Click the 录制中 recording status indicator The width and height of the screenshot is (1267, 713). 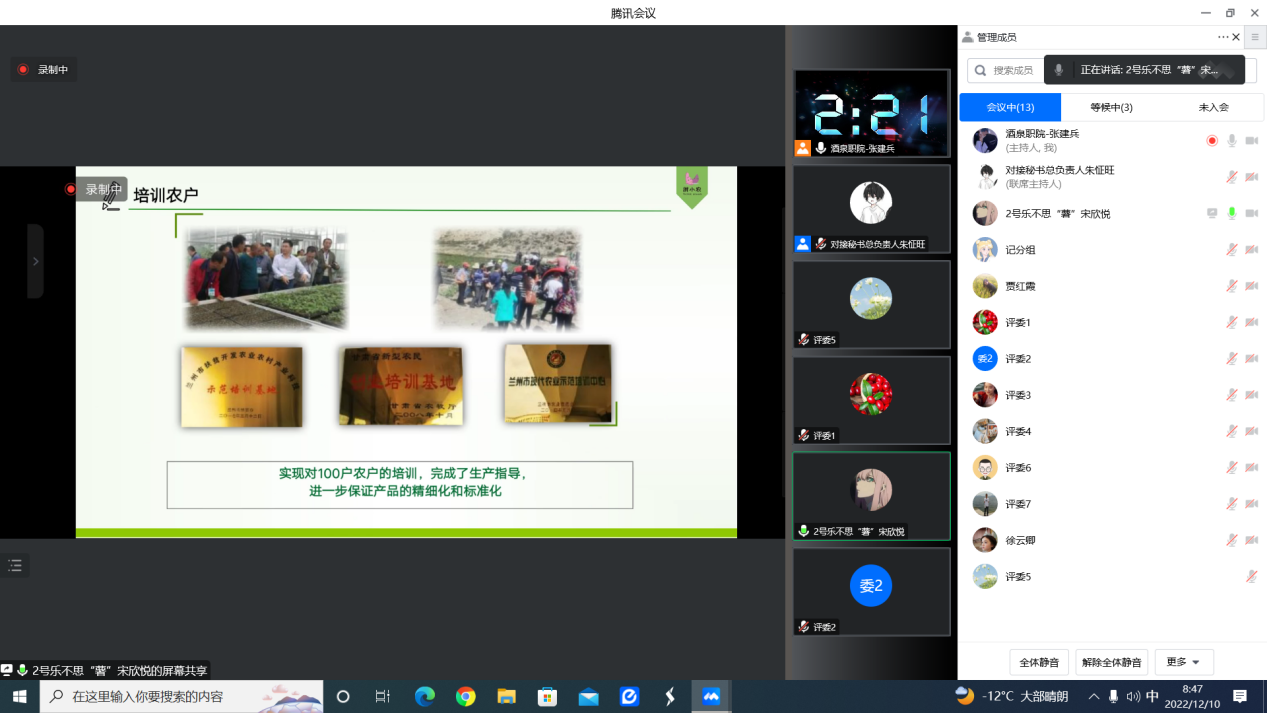tap(44, 70)
